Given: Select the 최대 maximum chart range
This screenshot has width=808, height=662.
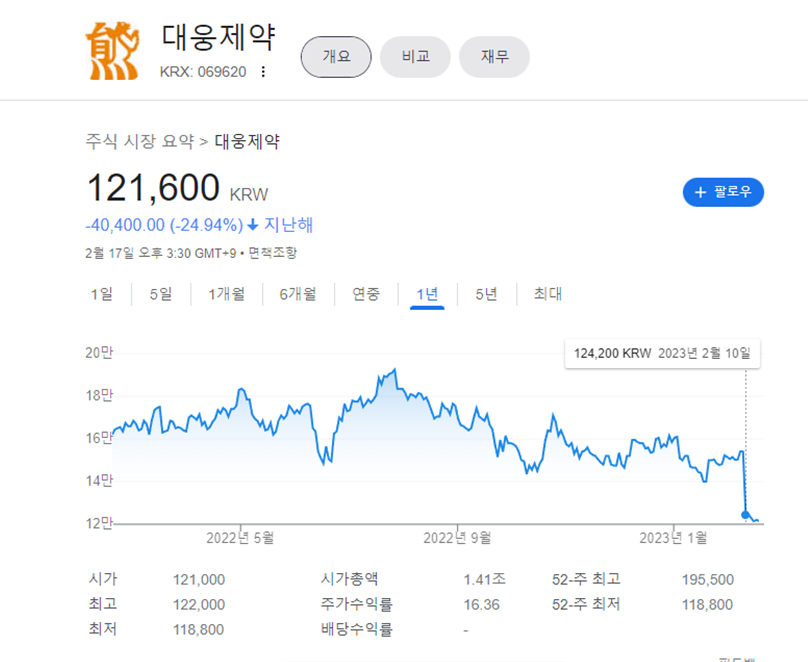Looking at the screenshot, I should tap(548, 294).
